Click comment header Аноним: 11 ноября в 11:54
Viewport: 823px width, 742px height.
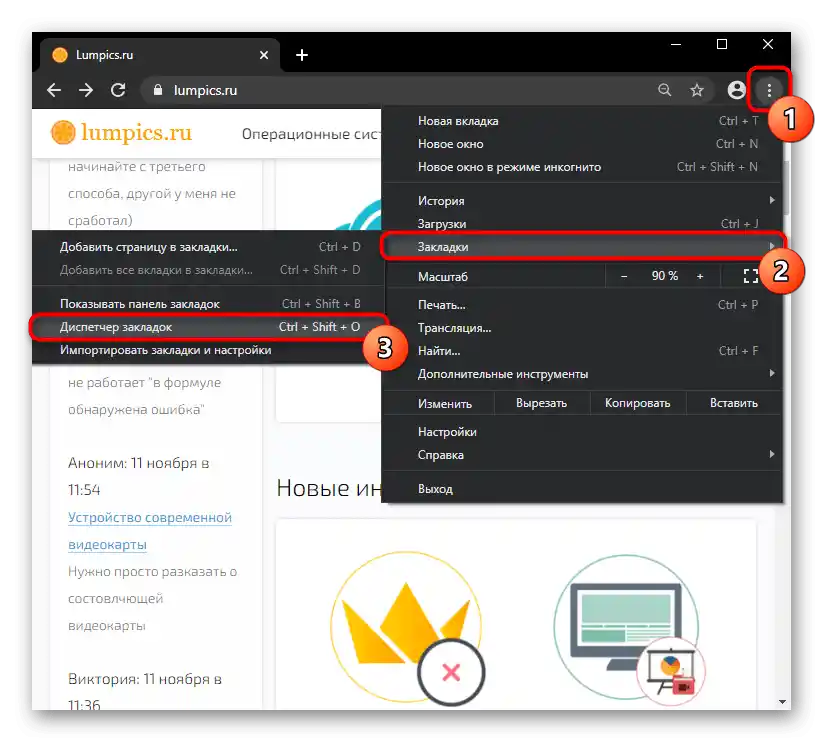pos(139,476)
